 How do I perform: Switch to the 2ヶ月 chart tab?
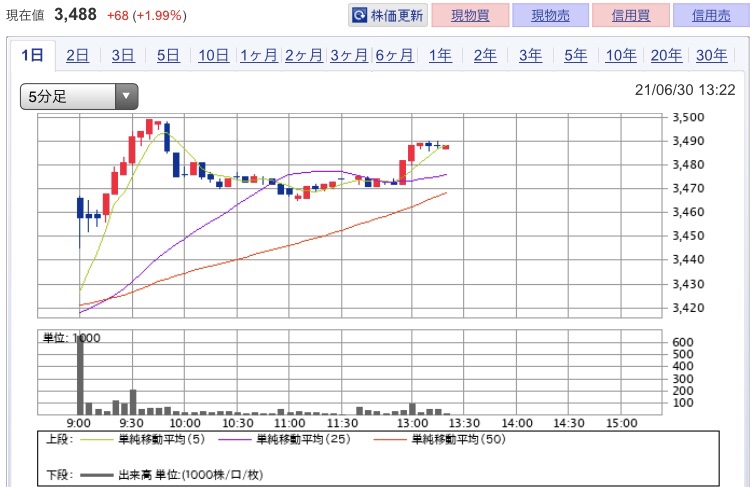tap(304, 55)
